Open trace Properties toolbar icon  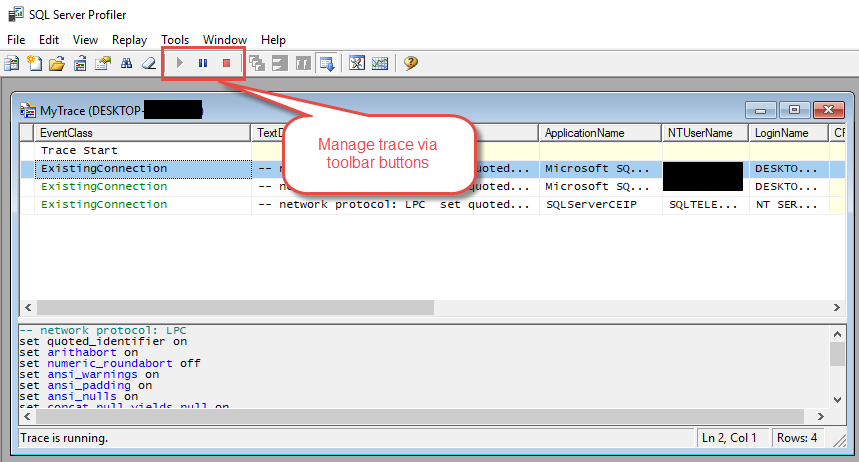pyautogui.click(x=103, y=64)
